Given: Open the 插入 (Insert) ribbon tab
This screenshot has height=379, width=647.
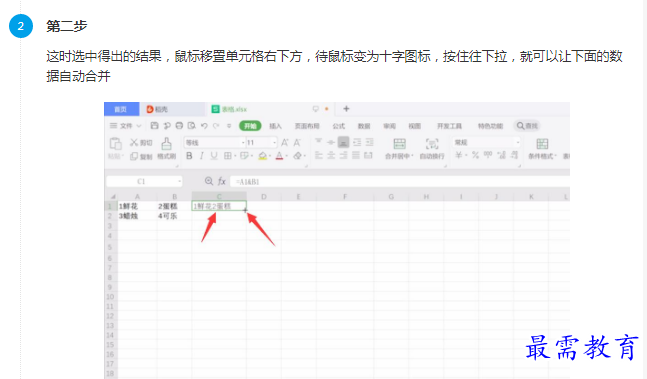Looking at the screenshot, I should (x=275, y=126).
